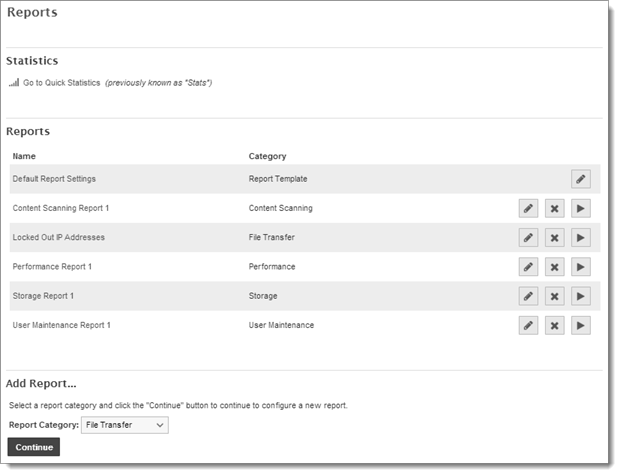Delete the Locked Out IP Addresses report
The image size is (620, 475).
pyautogui.click(x=554, y=238)
